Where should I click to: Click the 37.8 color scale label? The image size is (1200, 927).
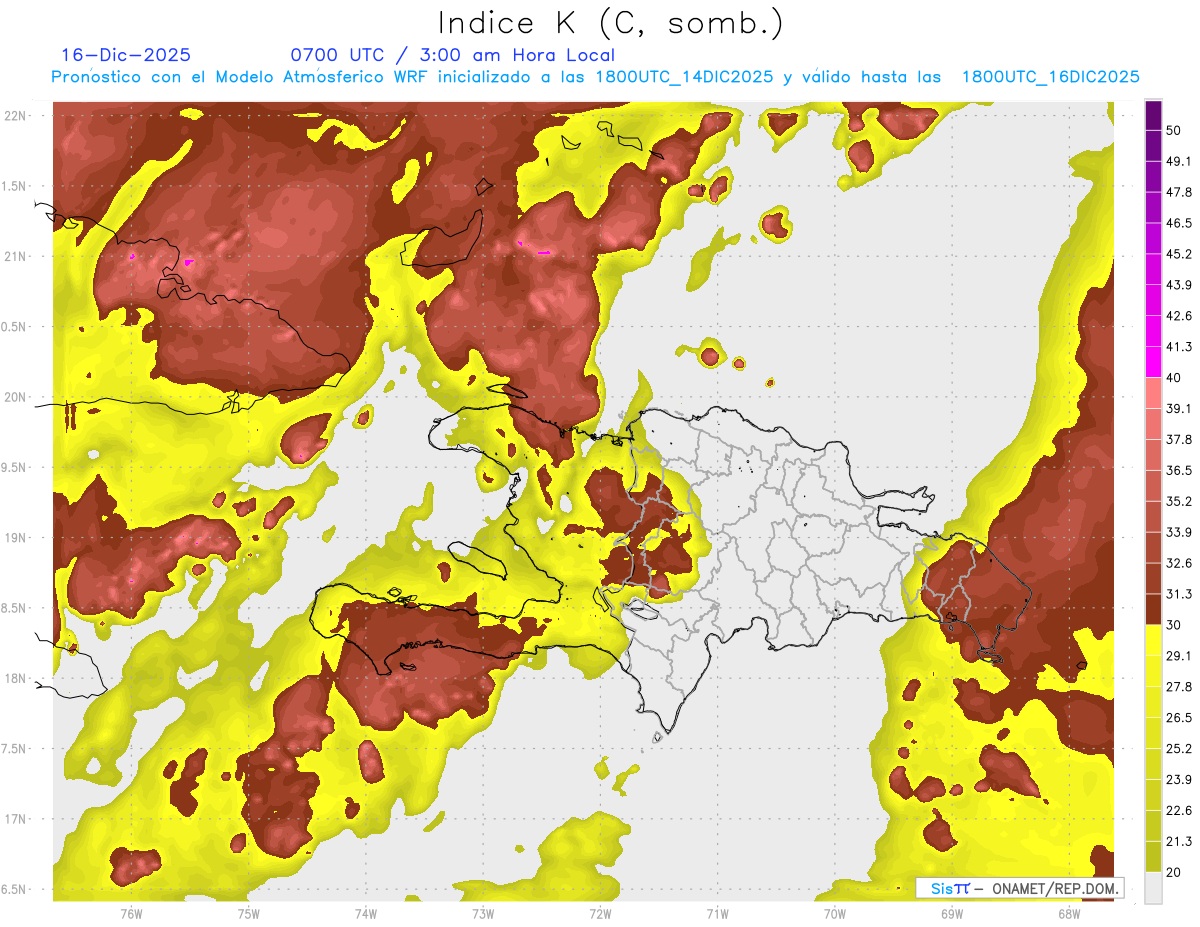click(x=1179, y=440)
